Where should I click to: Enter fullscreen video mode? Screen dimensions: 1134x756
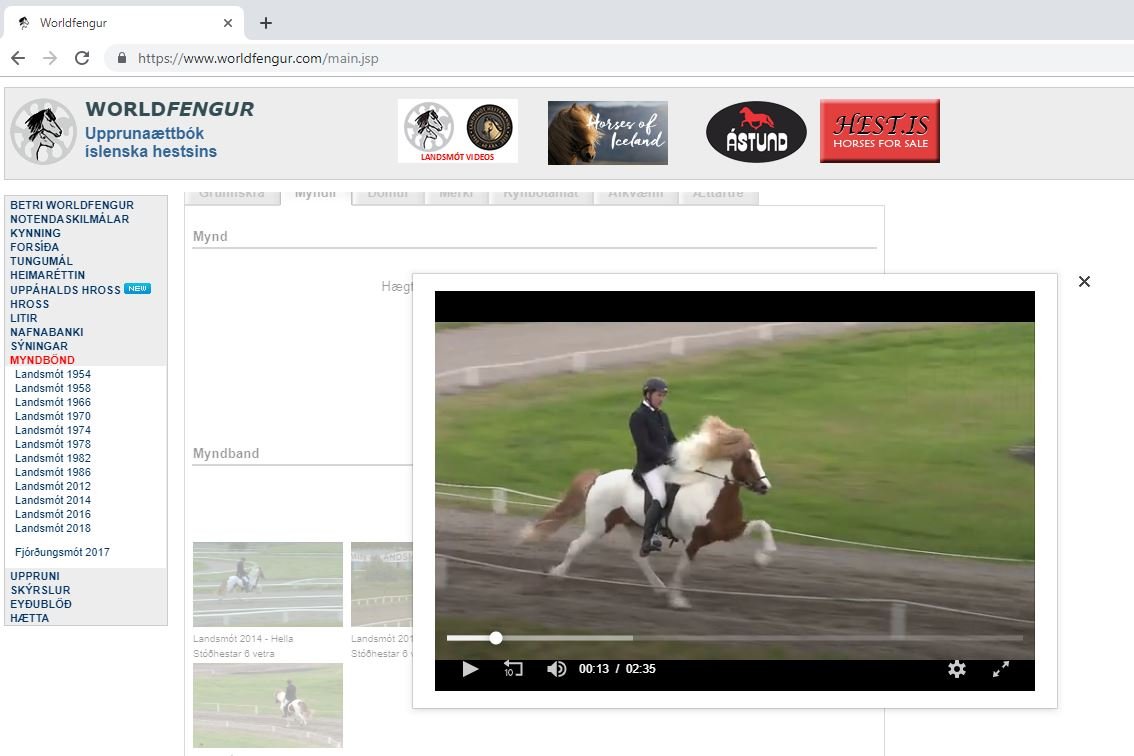click(x=1000, y=669)
